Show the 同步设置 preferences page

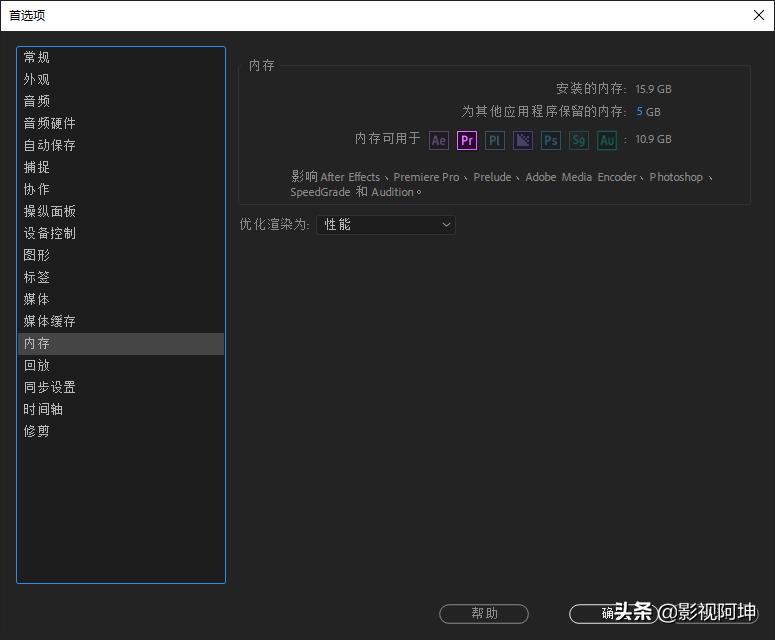(121, 387)
